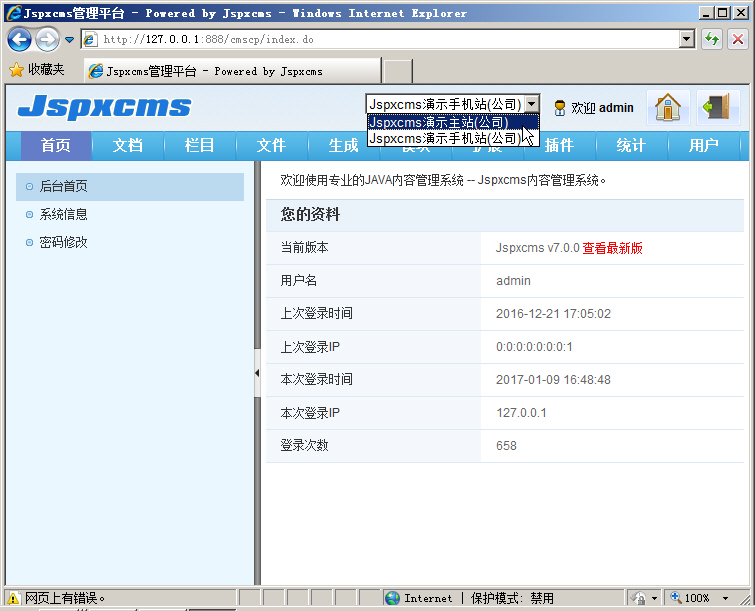Open the 用户 navigation tab
This screenshot has width=755, height=611.
tap(703, 145)
